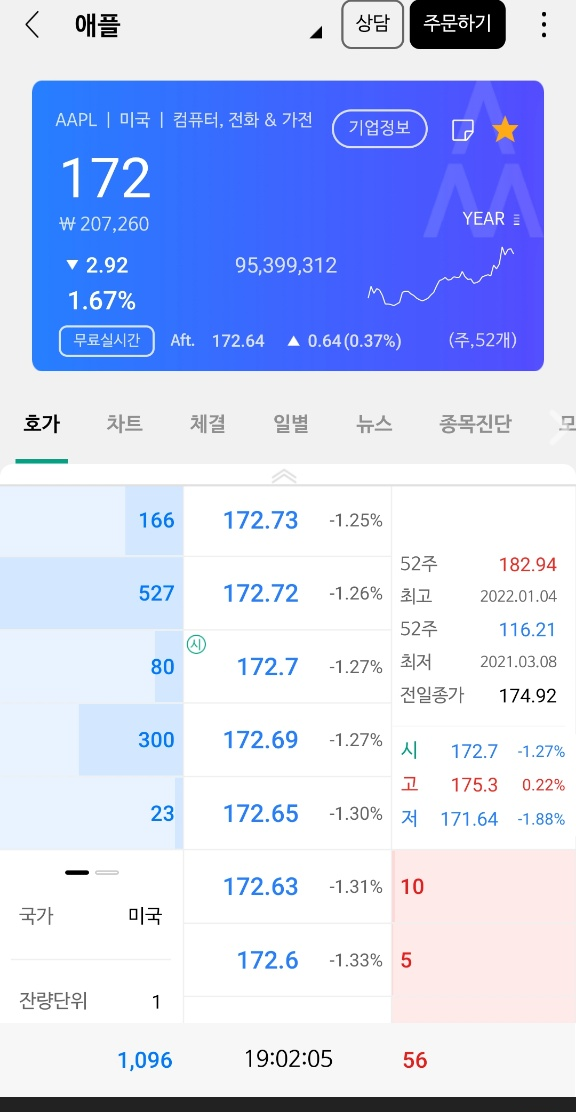The width and height of the screenshot is (576, 1112).
Task: Collapse the order book with double chevron
Action: click(284, 477)
